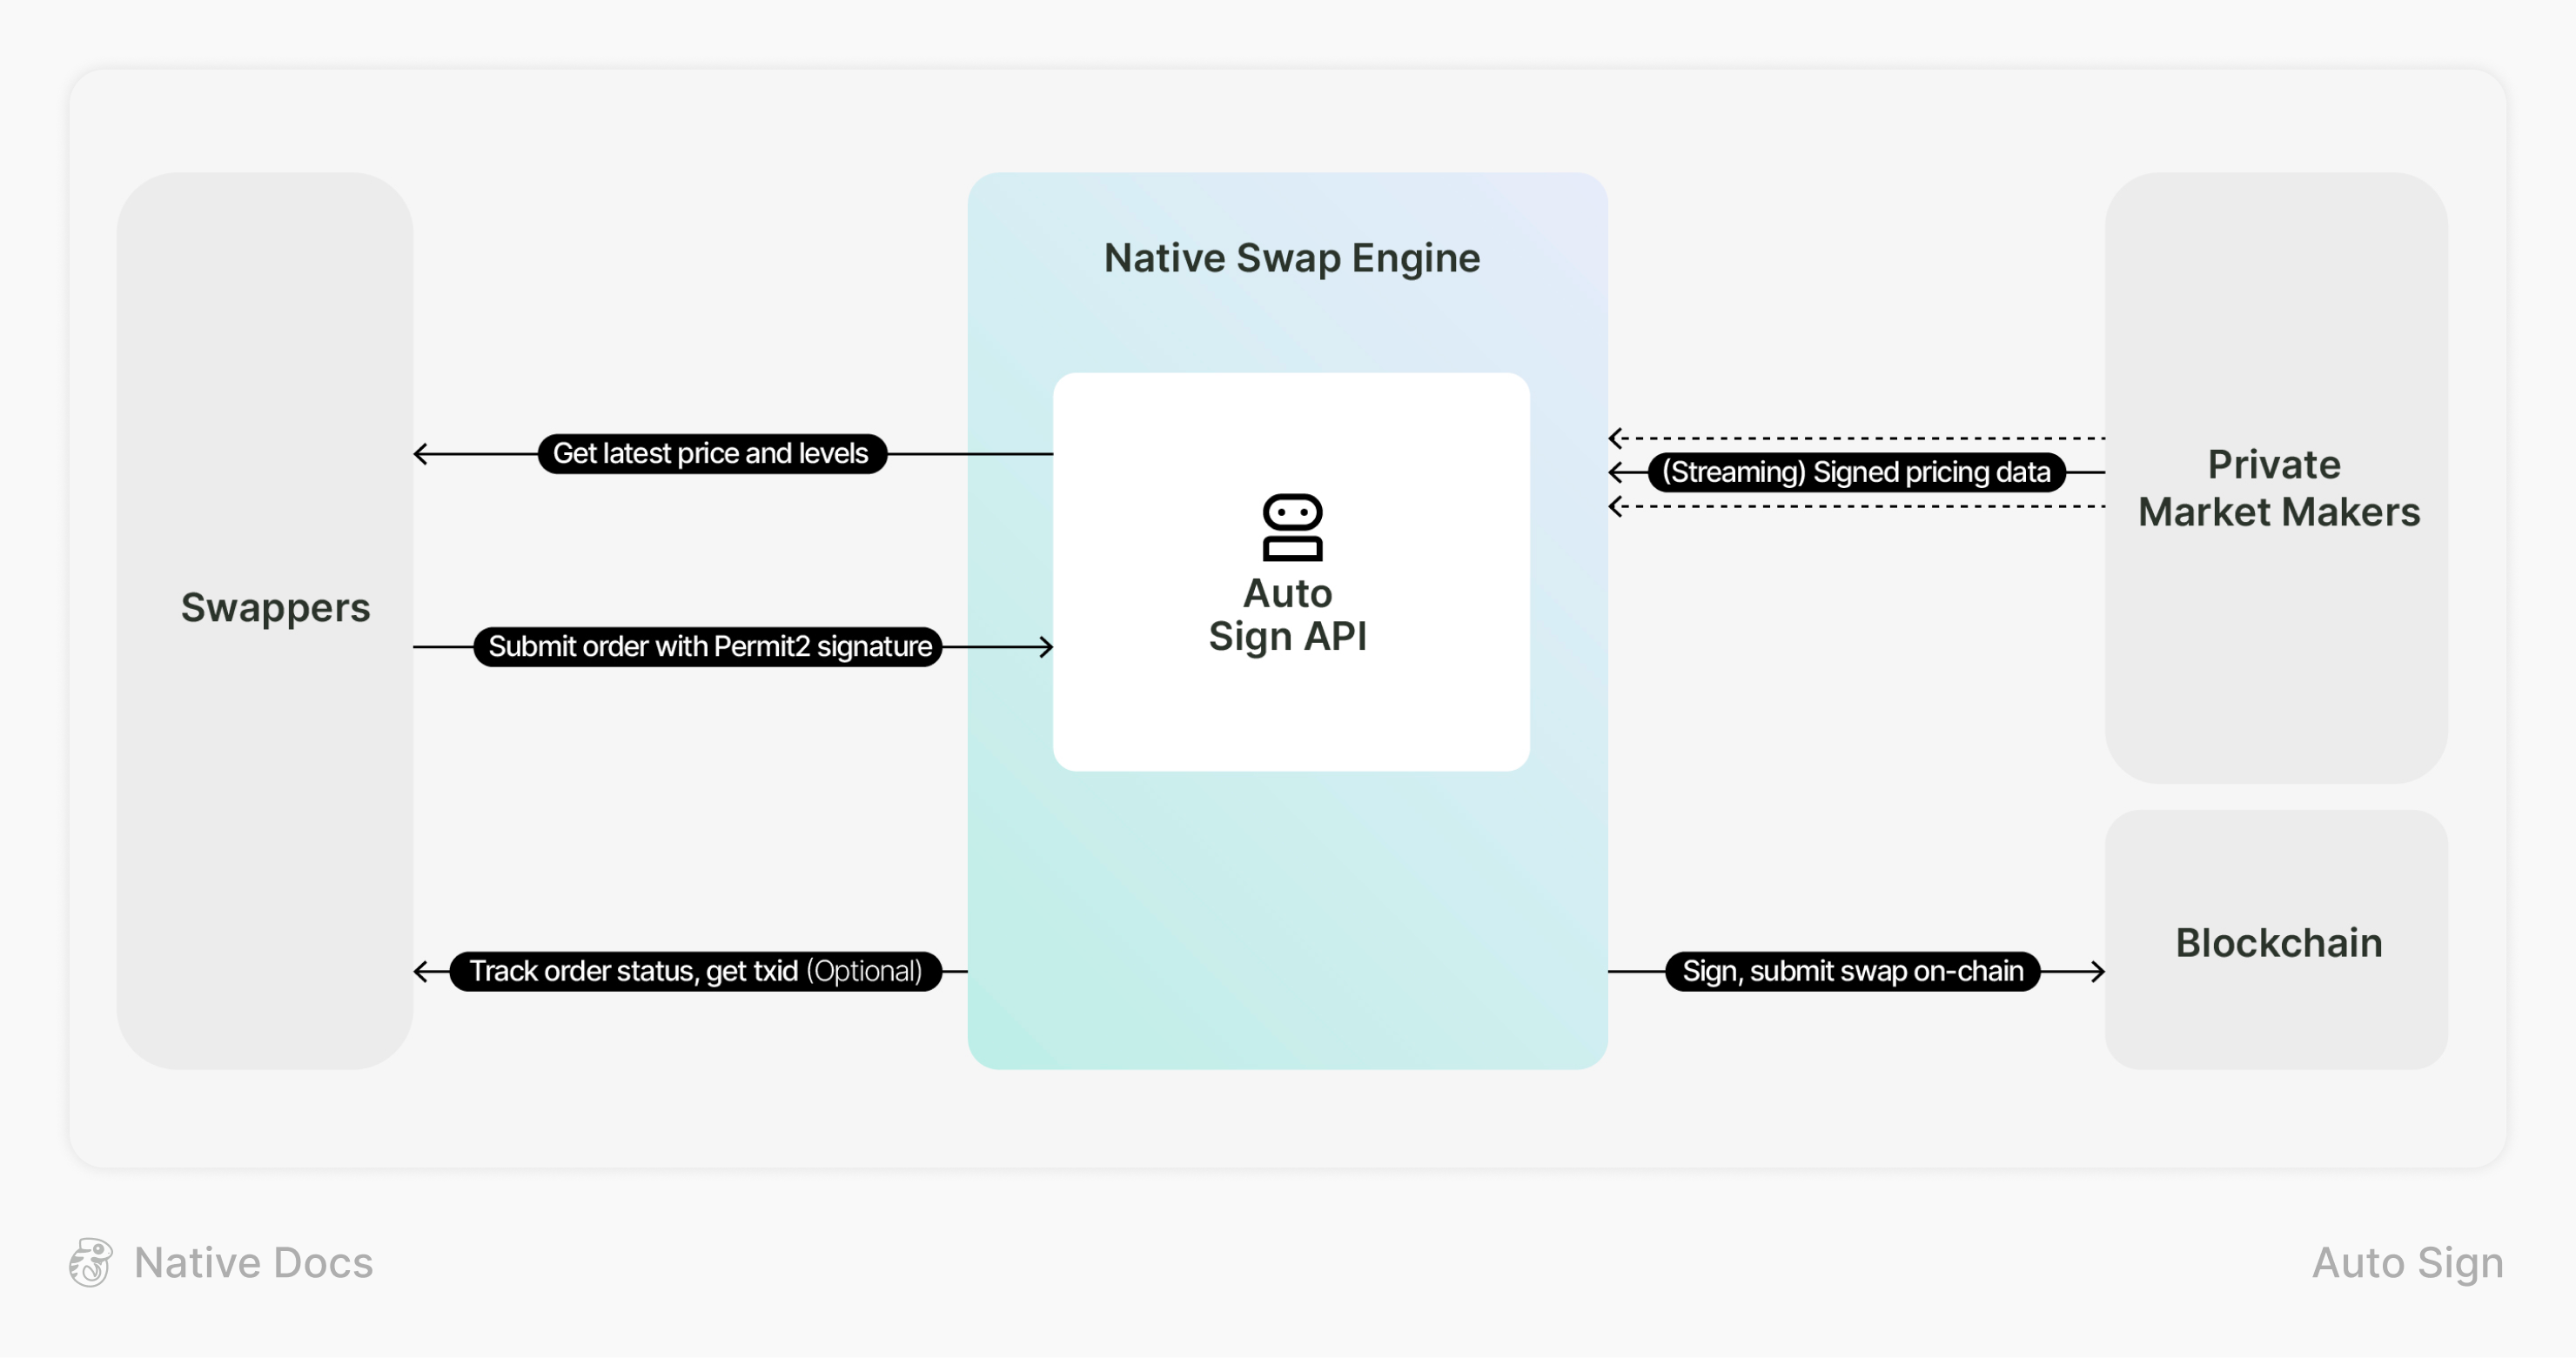Screen dimensions: 2576x1358
Task: Select the Sign, submit swap on-chain label
Action: tap(1852, 971)
